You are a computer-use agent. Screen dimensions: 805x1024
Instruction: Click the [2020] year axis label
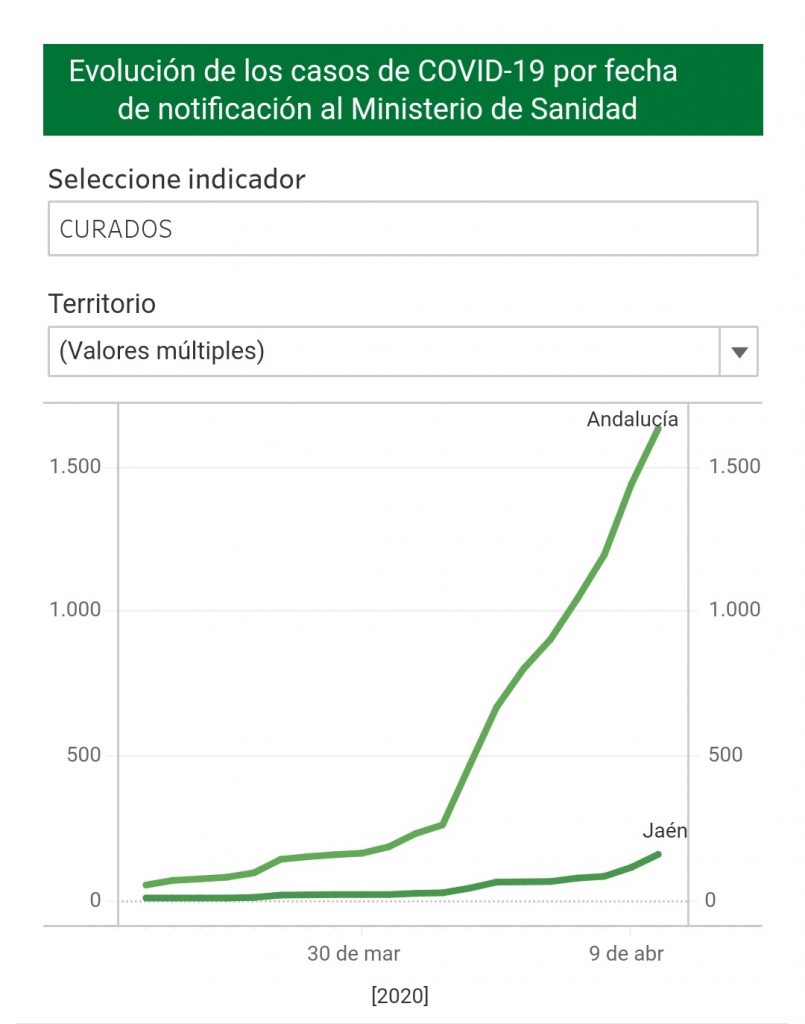click(399, 996)
